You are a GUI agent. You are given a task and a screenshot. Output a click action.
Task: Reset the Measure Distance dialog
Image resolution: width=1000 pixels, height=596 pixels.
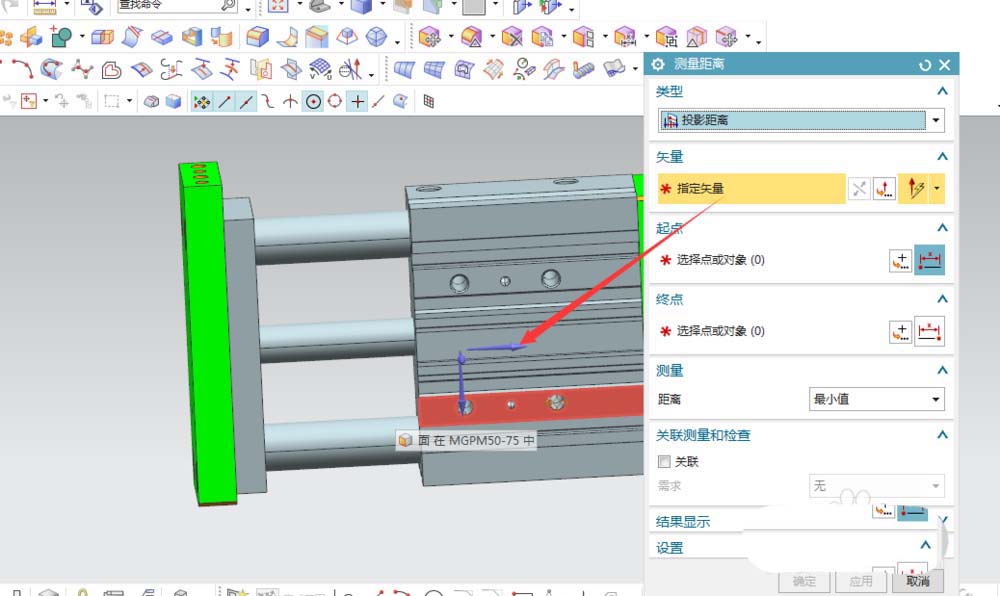point(925,65)
